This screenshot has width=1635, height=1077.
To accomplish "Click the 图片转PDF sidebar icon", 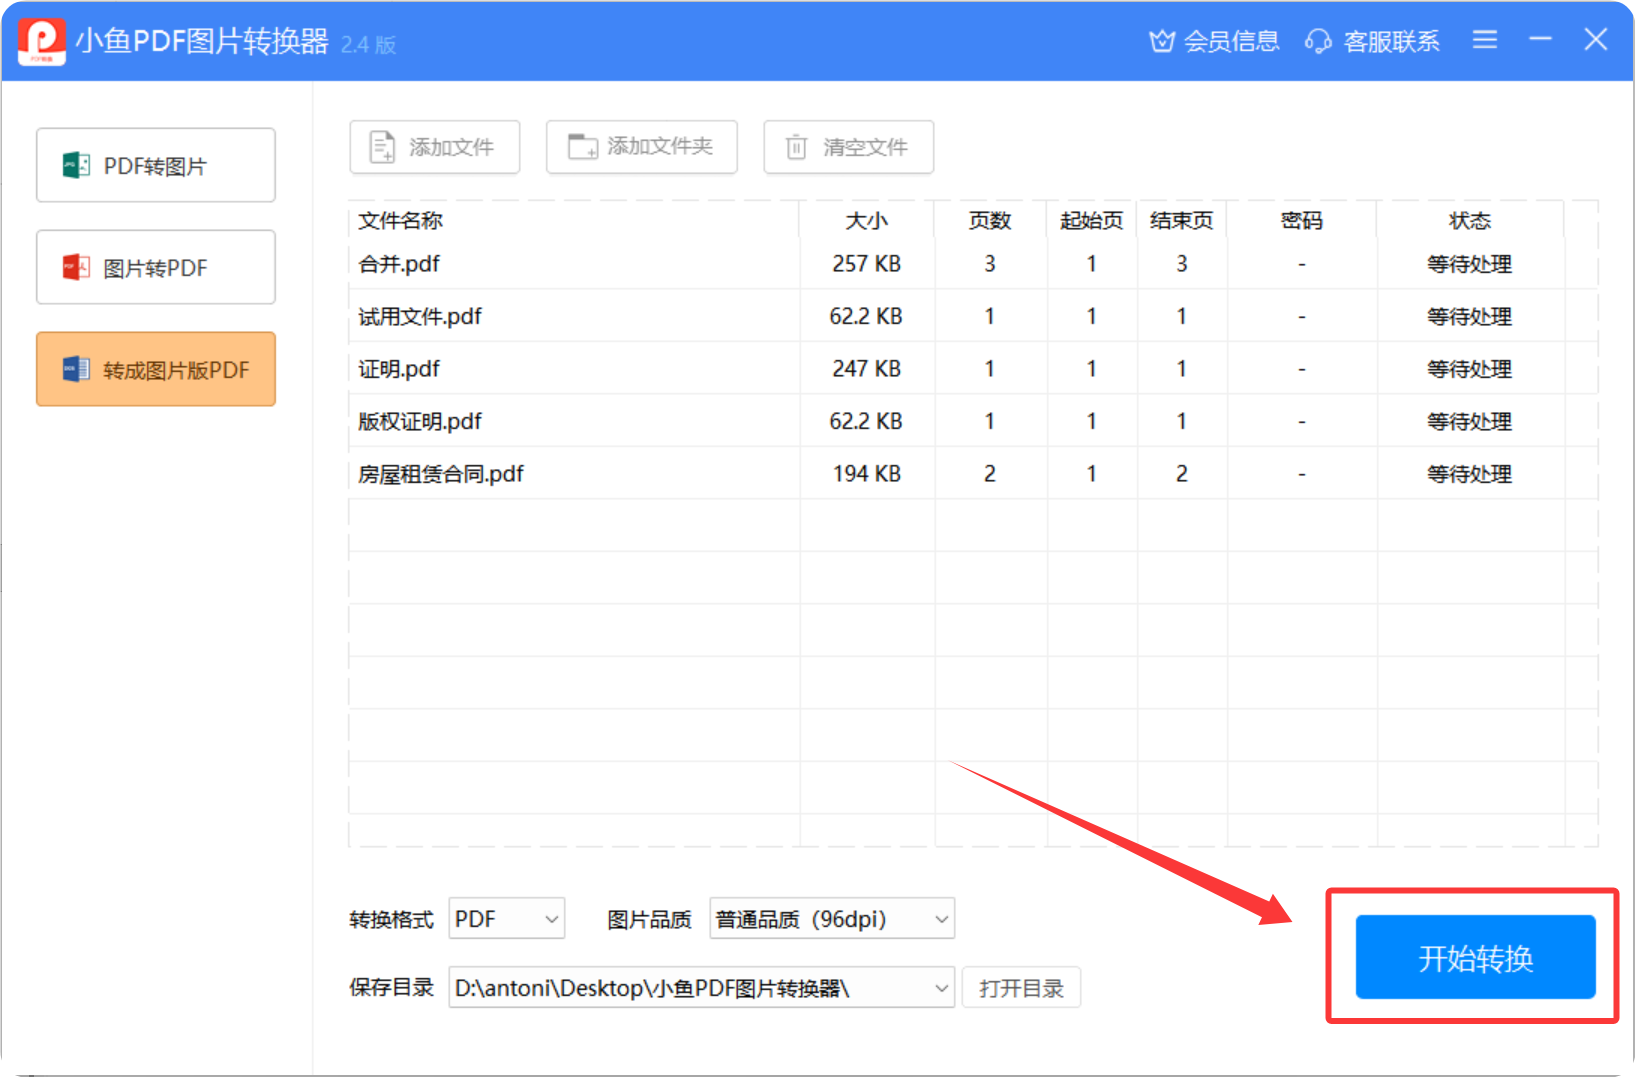I will pos(76,268).
